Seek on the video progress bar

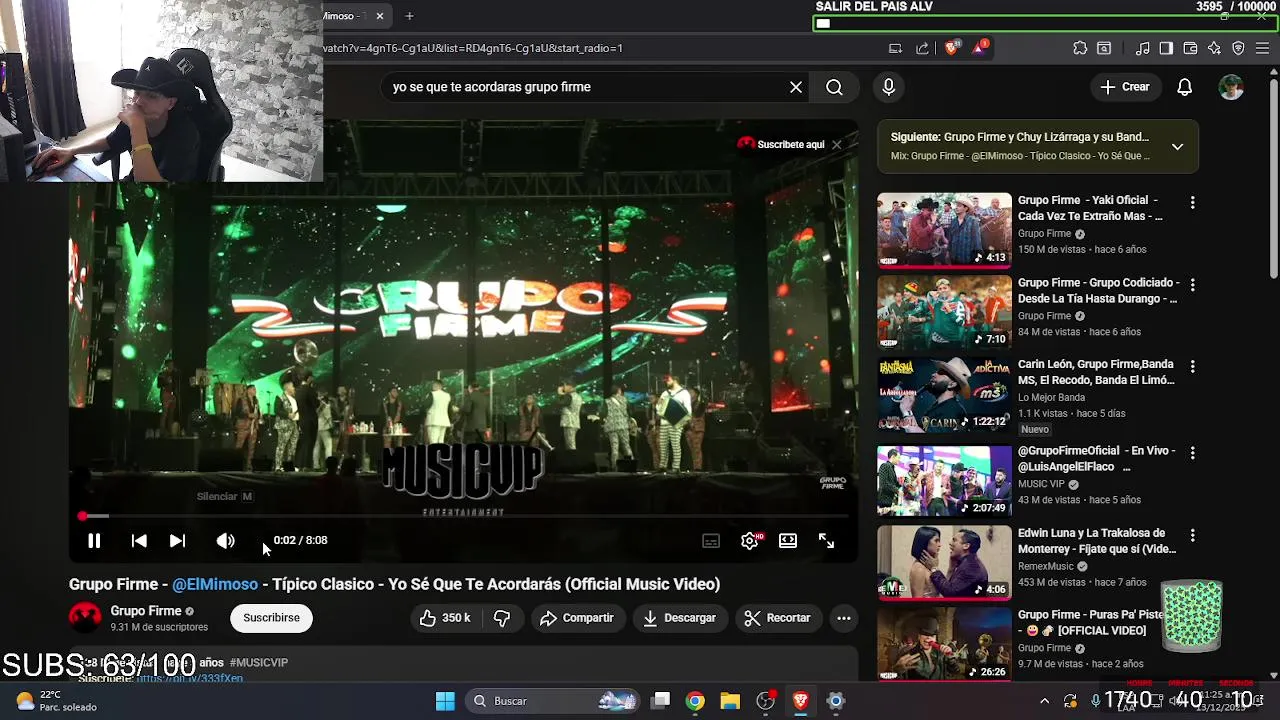(x=464, y=516)
